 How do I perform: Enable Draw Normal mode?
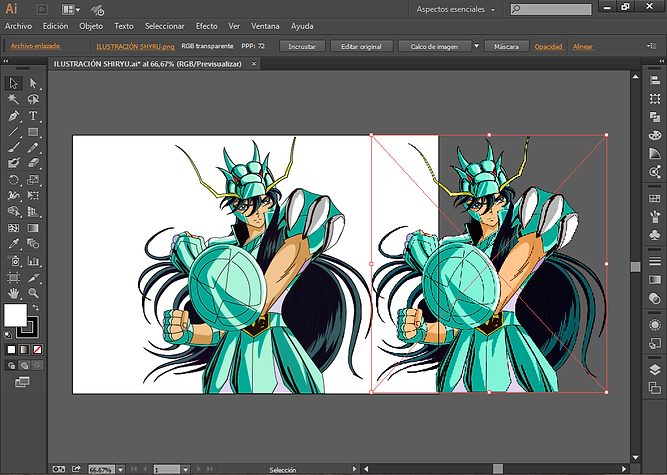tap(11, 365)
